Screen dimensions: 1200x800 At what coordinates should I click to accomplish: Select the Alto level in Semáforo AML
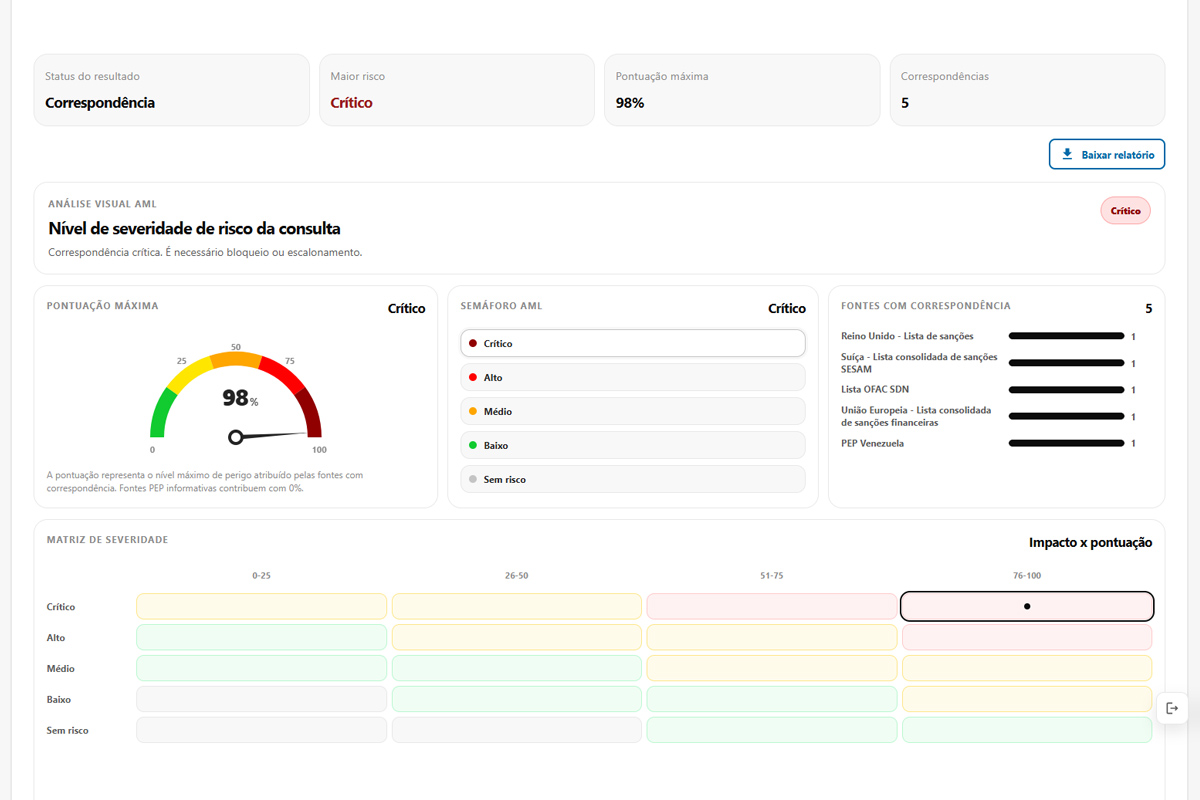(x=633, y=377)
